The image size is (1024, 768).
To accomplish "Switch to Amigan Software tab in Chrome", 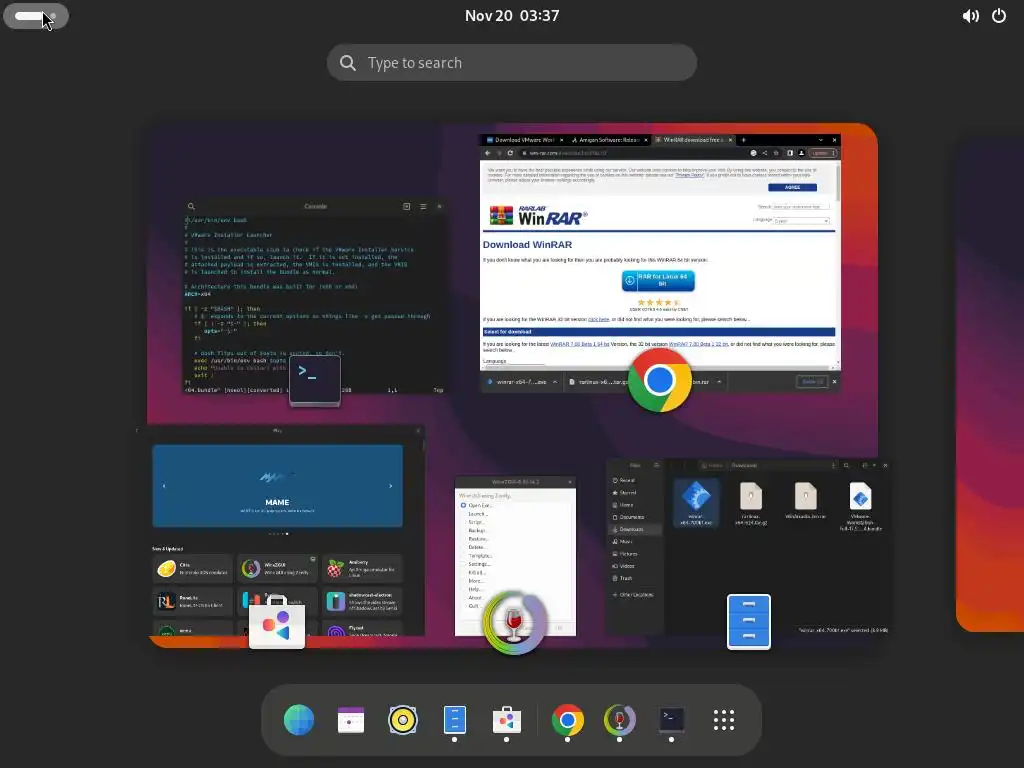I will [x=609, y=140].
